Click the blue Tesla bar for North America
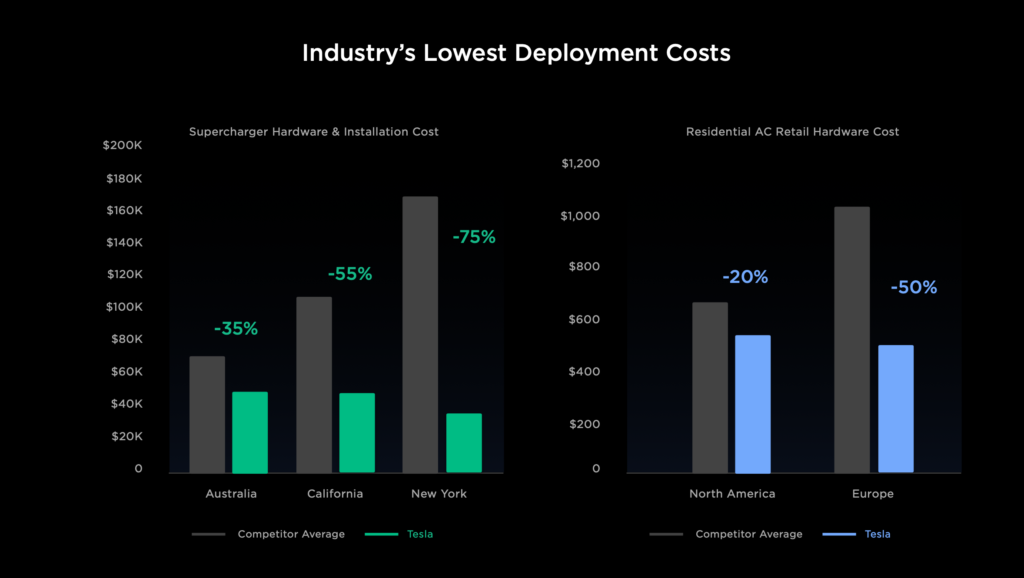The width and height of the screenshot is (1024, 578). [753, 404]
